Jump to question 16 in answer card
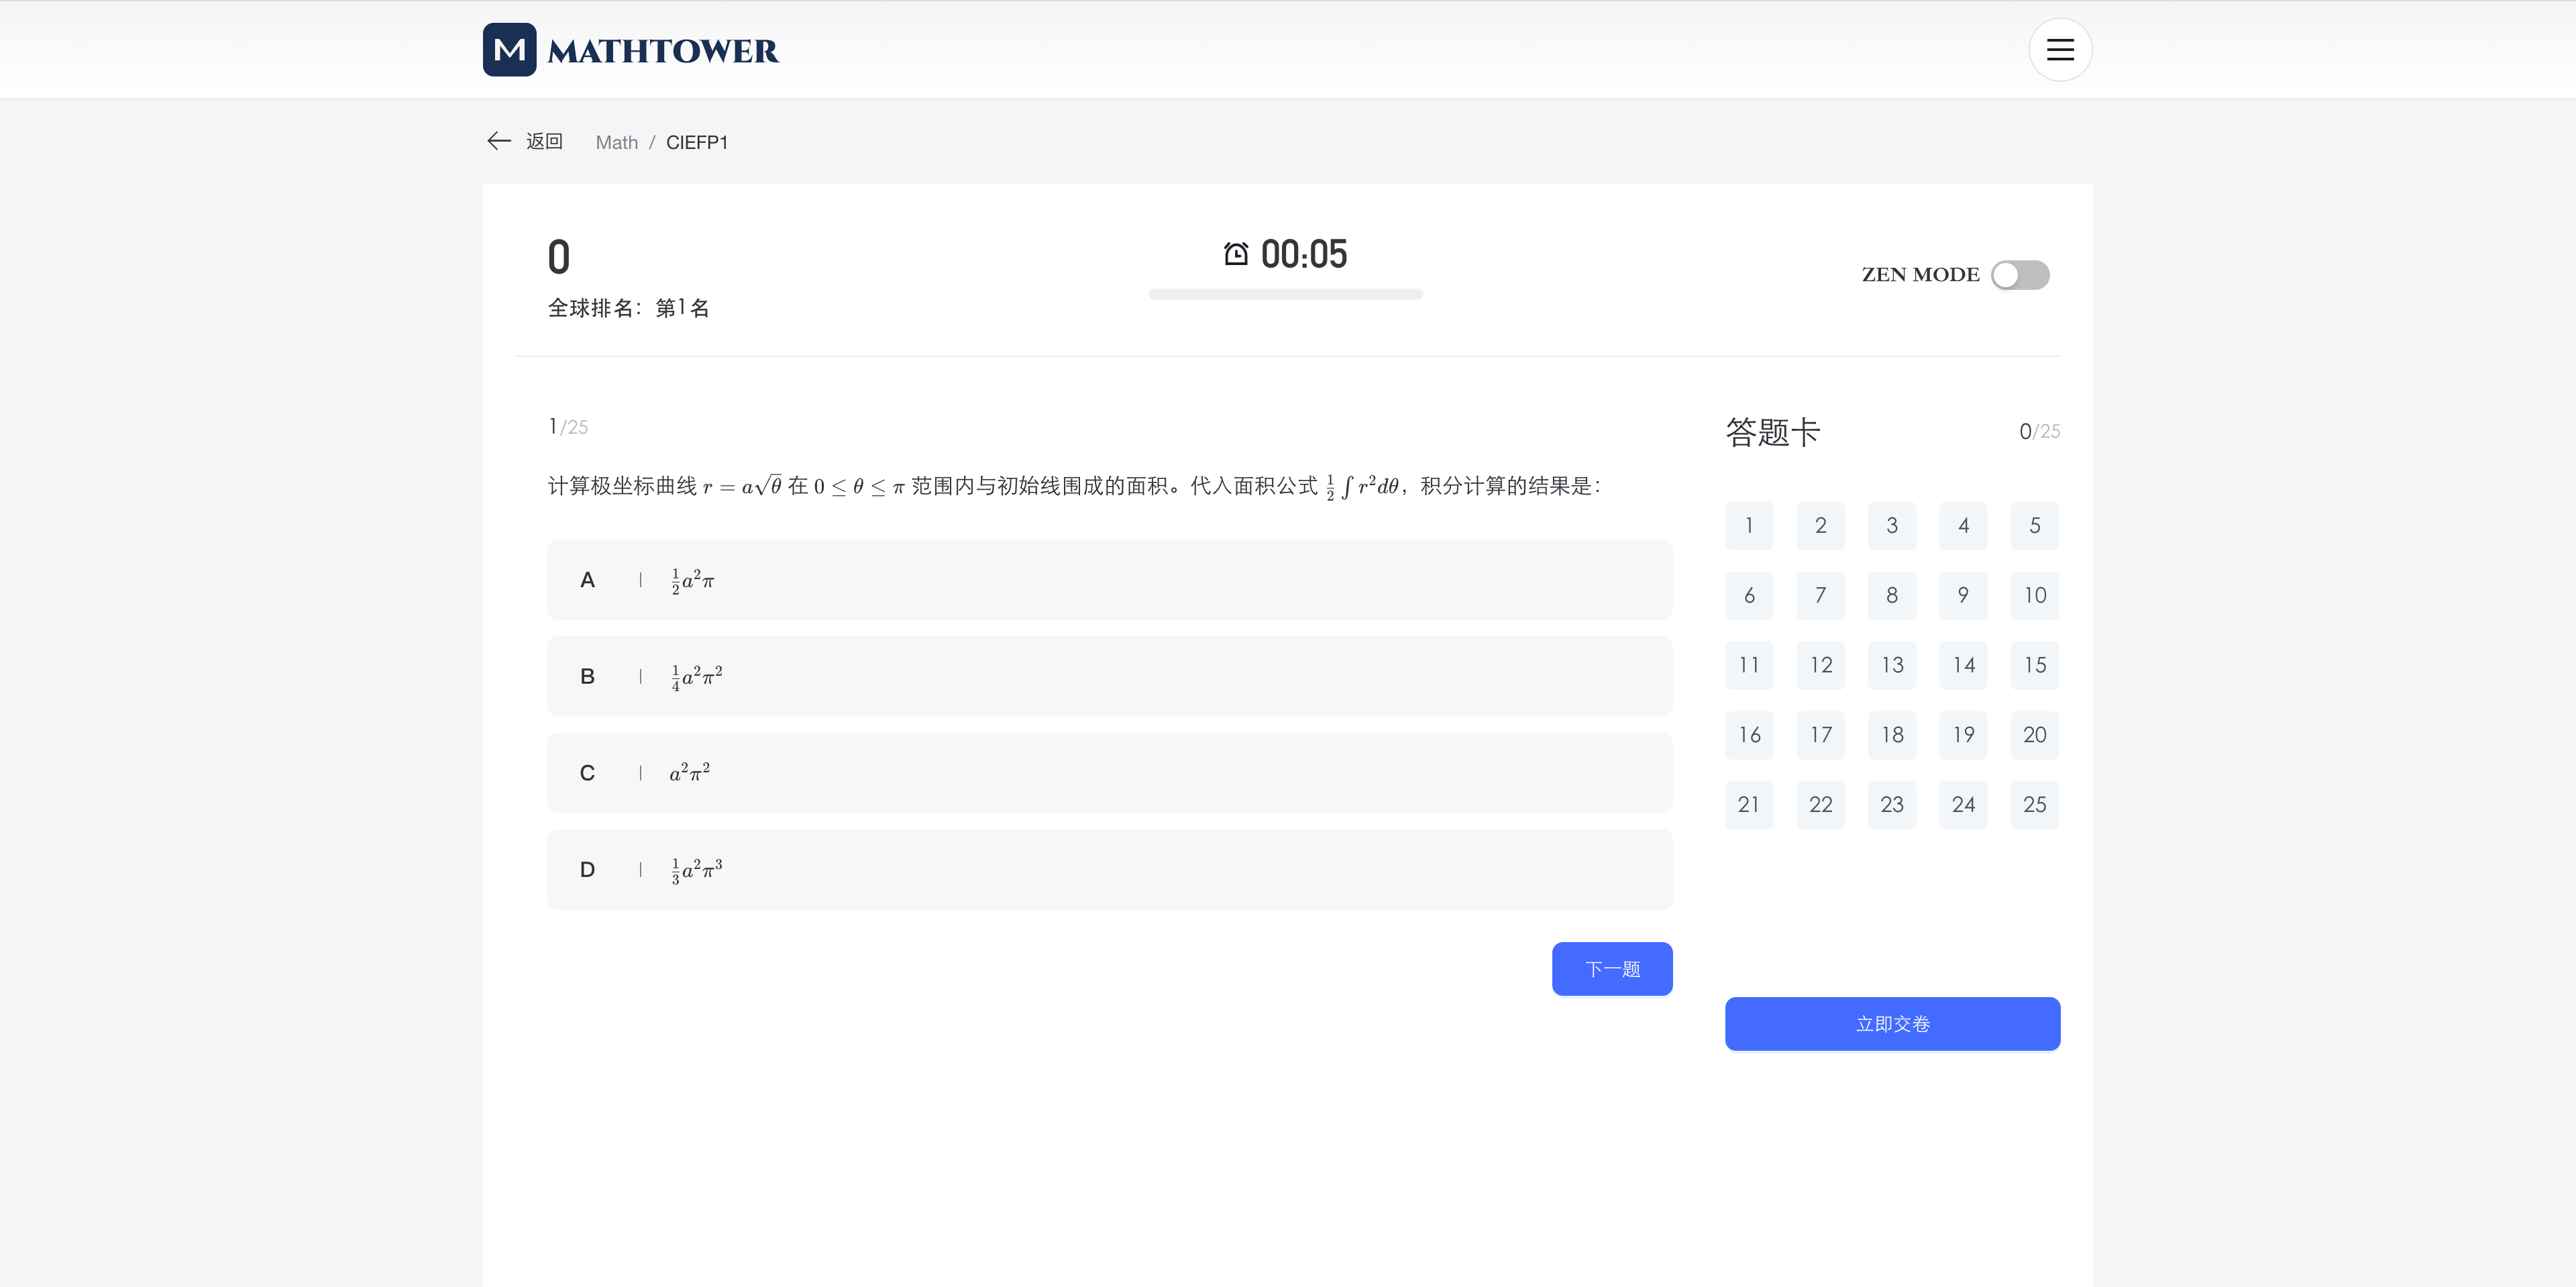This screenshot has width=2576, height=1287. point(1749,735)
